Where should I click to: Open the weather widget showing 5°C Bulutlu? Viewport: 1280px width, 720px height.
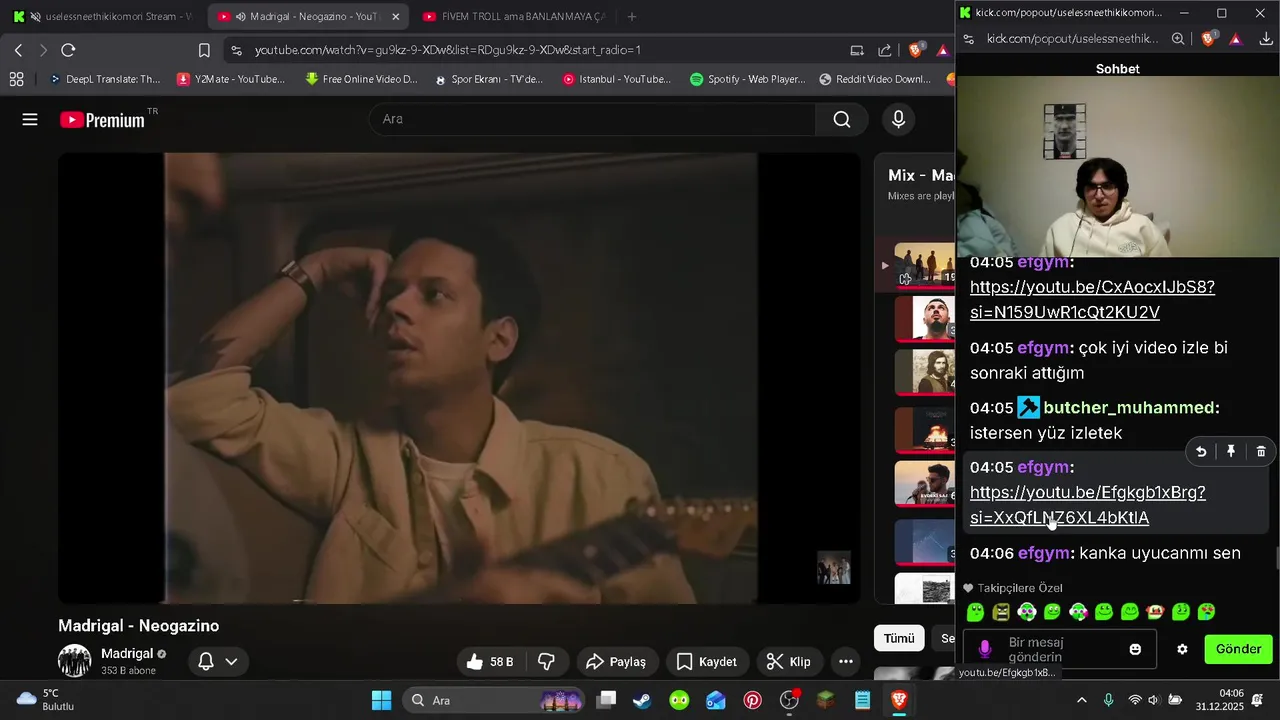pyautogui.click(x=46, y=700)
